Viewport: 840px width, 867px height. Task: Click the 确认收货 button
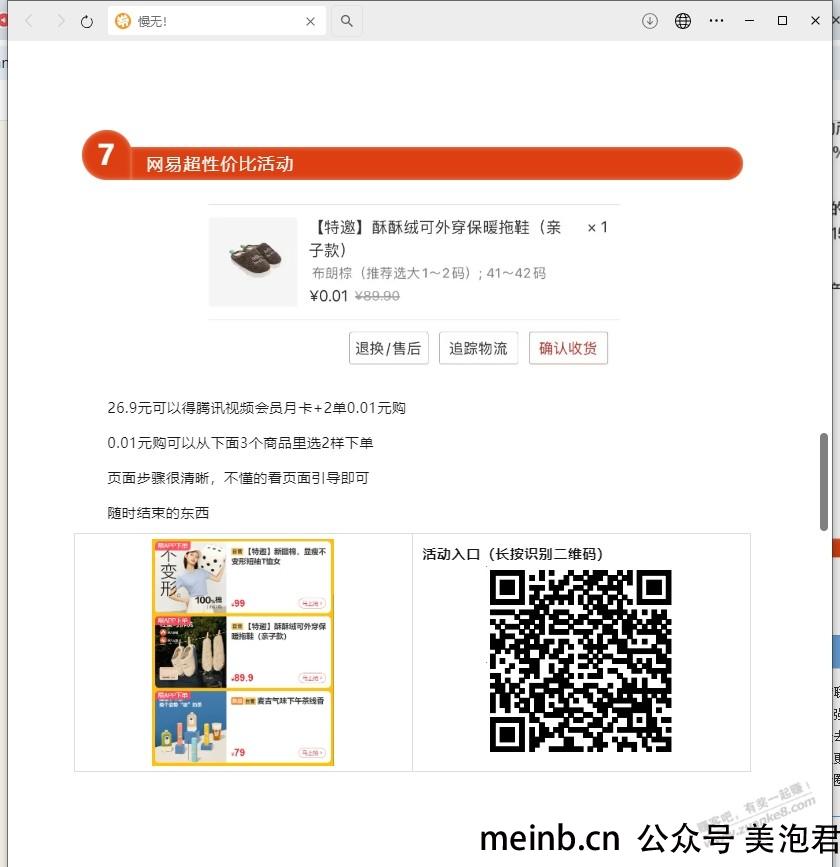click(x=568, y=348)
